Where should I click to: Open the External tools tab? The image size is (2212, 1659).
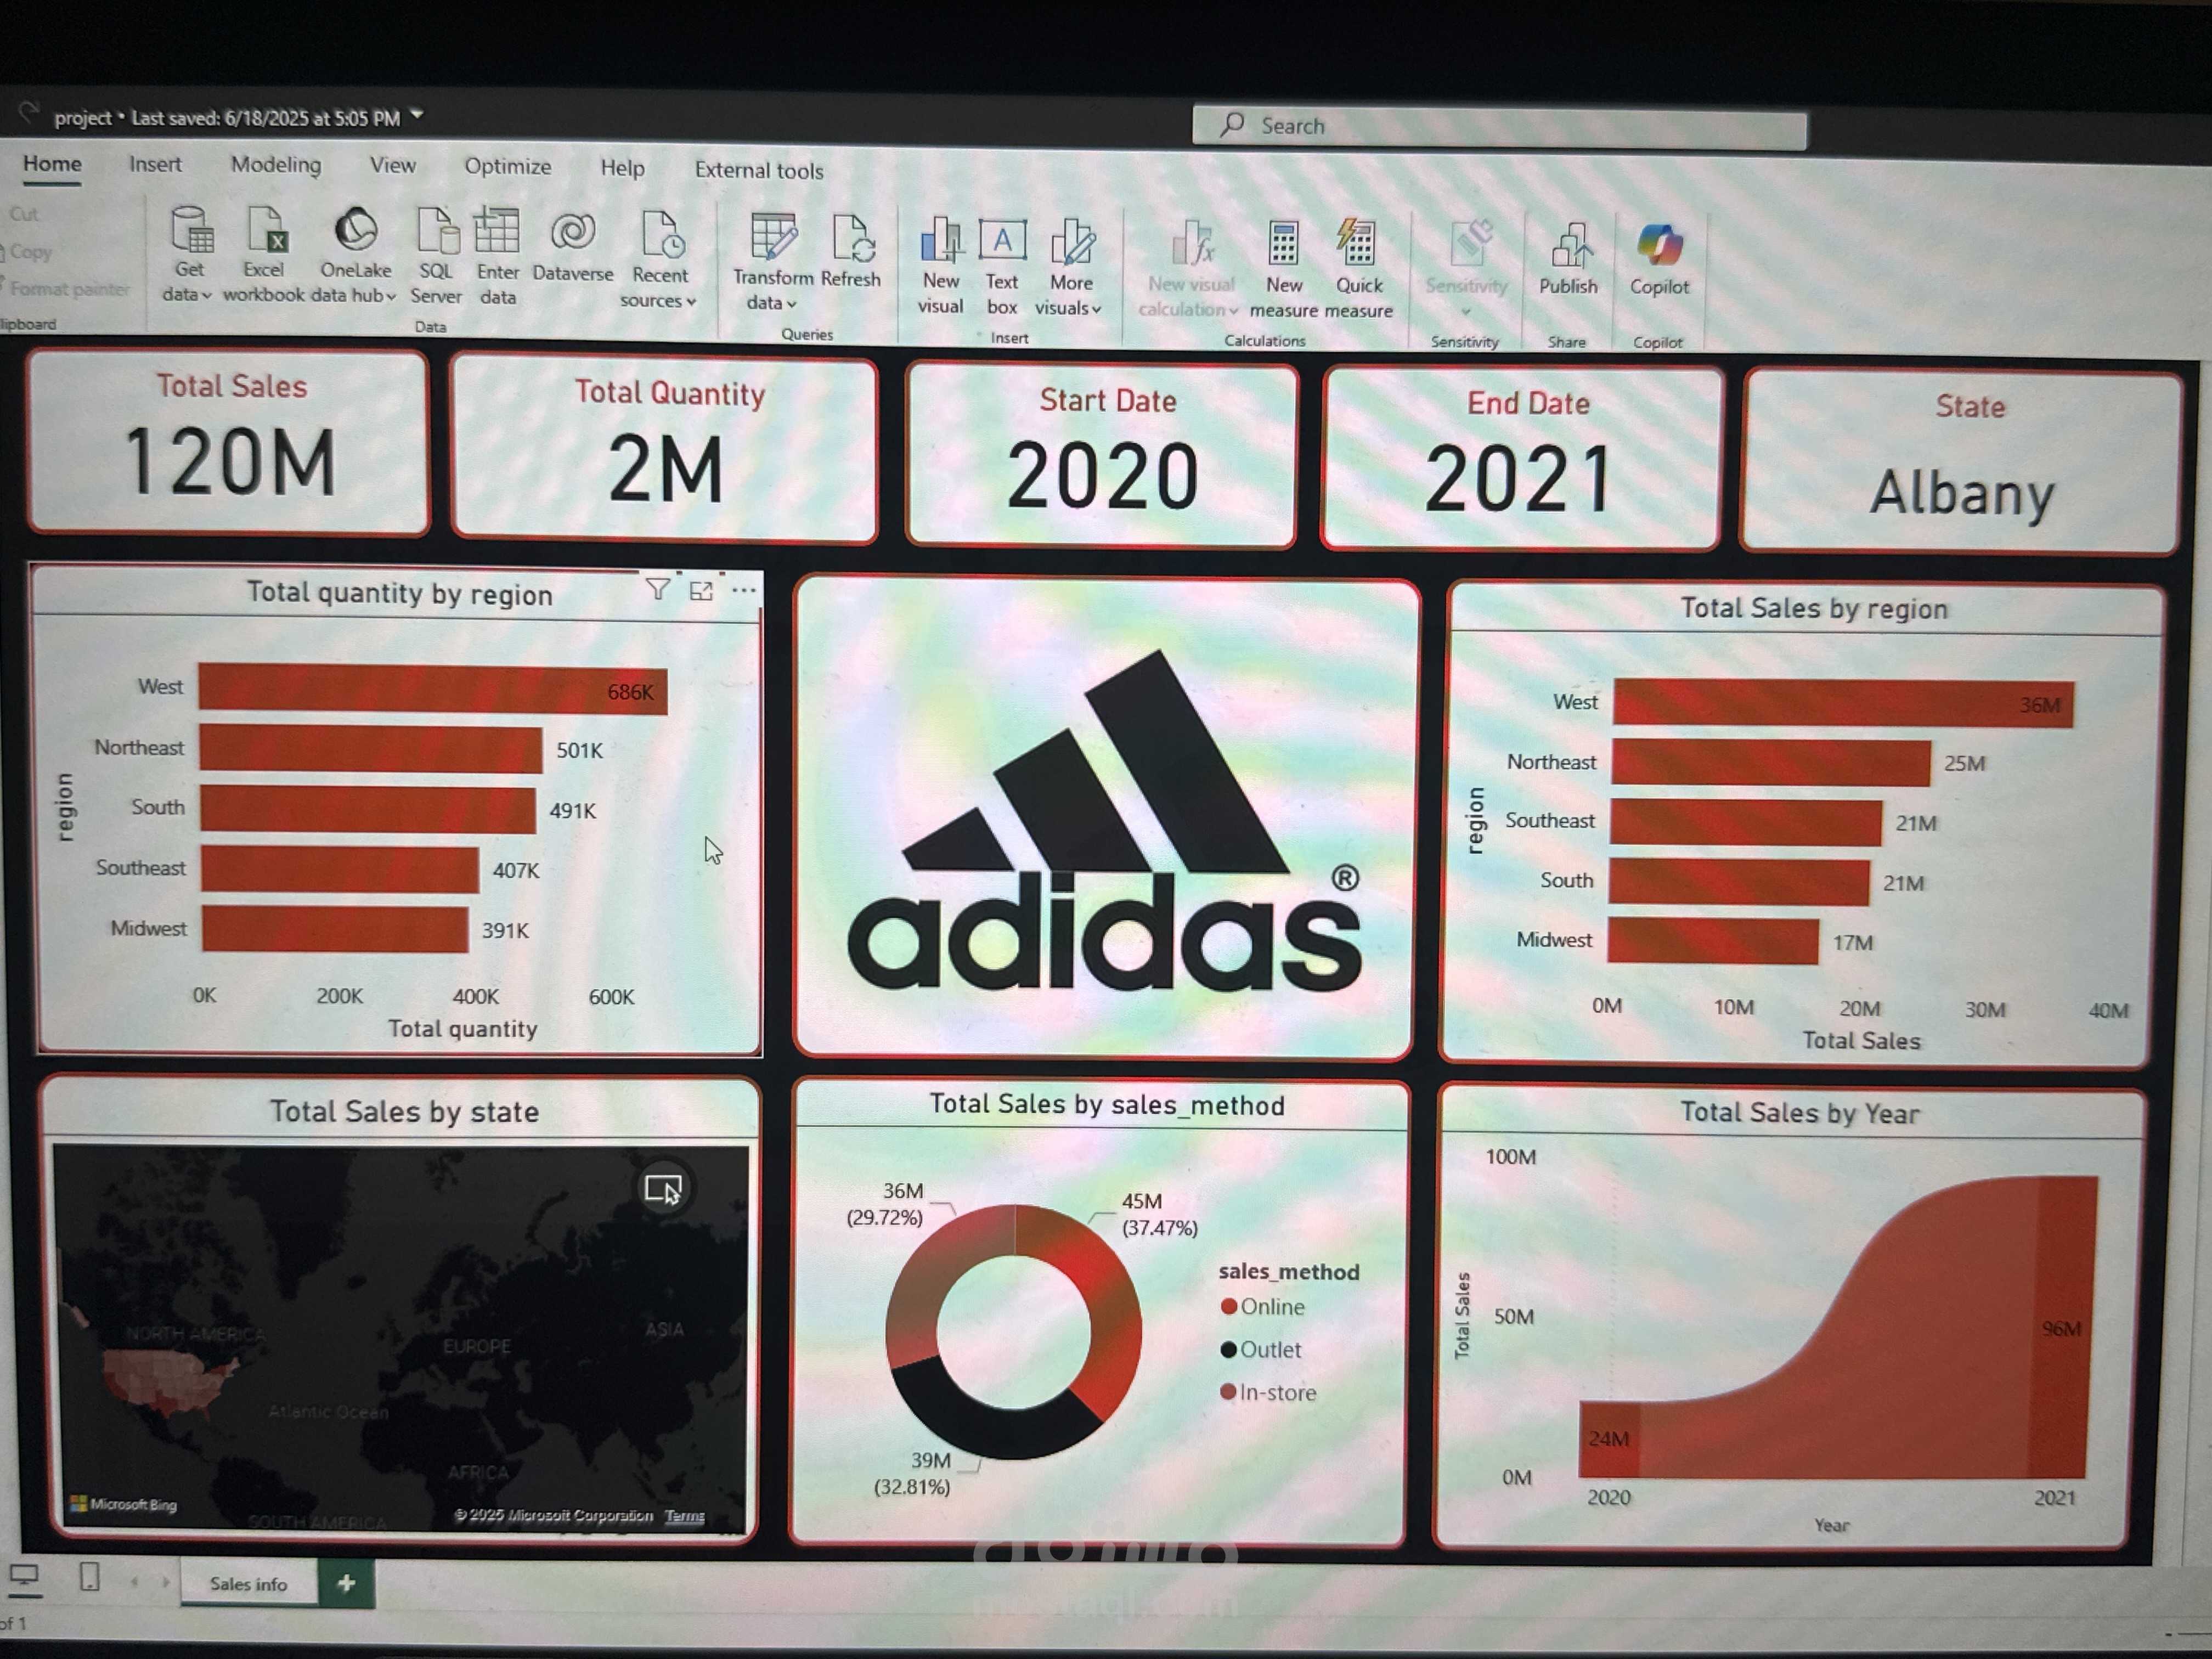click(759, 171)
